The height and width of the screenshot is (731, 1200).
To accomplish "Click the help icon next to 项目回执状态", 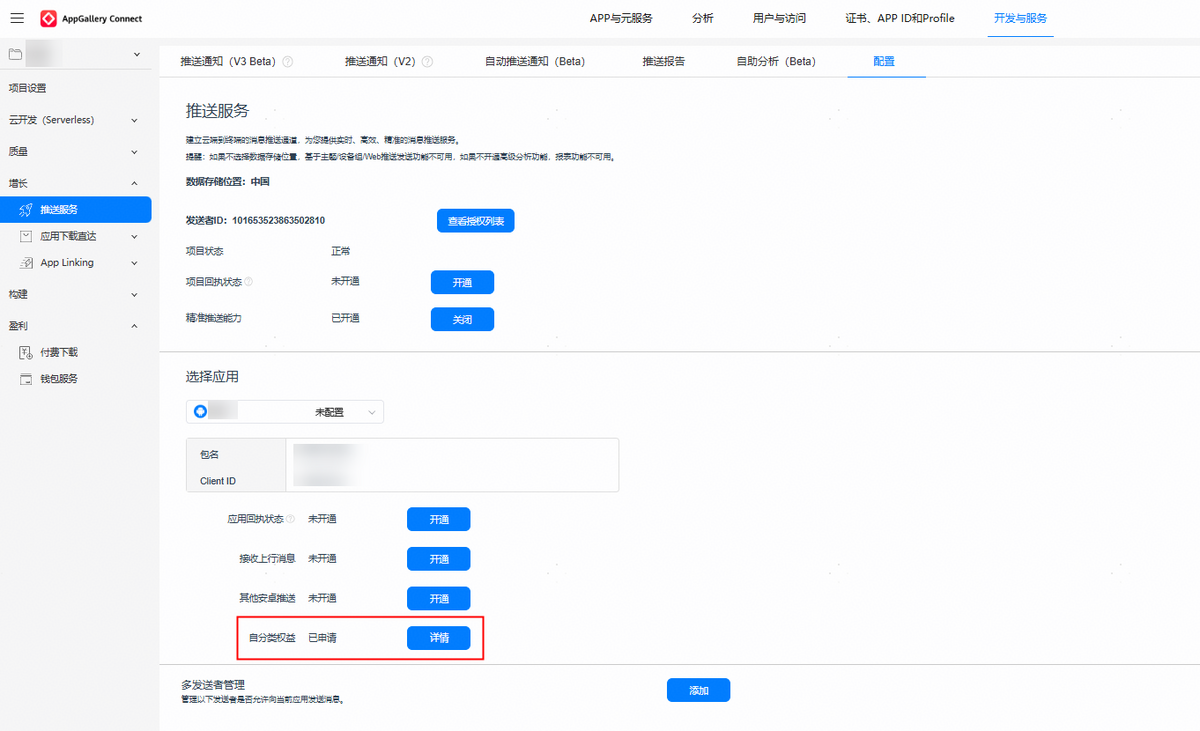I will coord(249,282).
